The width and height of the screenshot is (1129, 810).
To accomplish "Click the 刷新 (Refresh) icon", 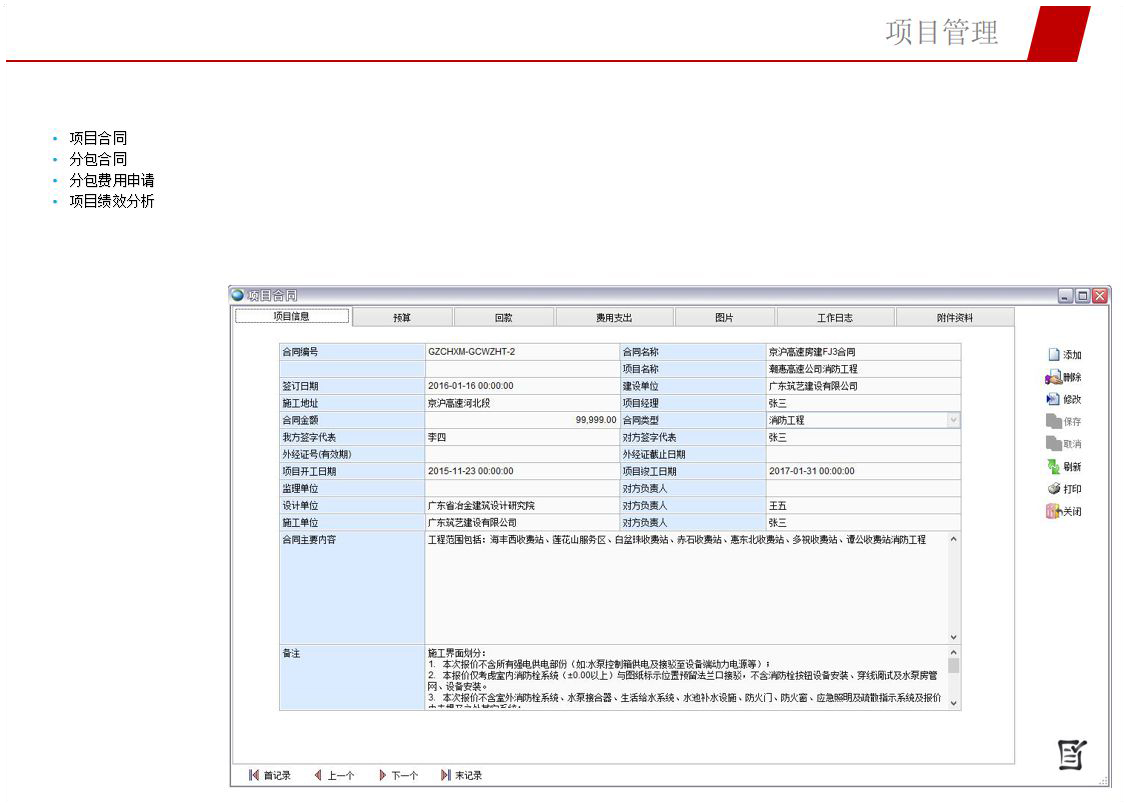I will tap(1053, 467).
